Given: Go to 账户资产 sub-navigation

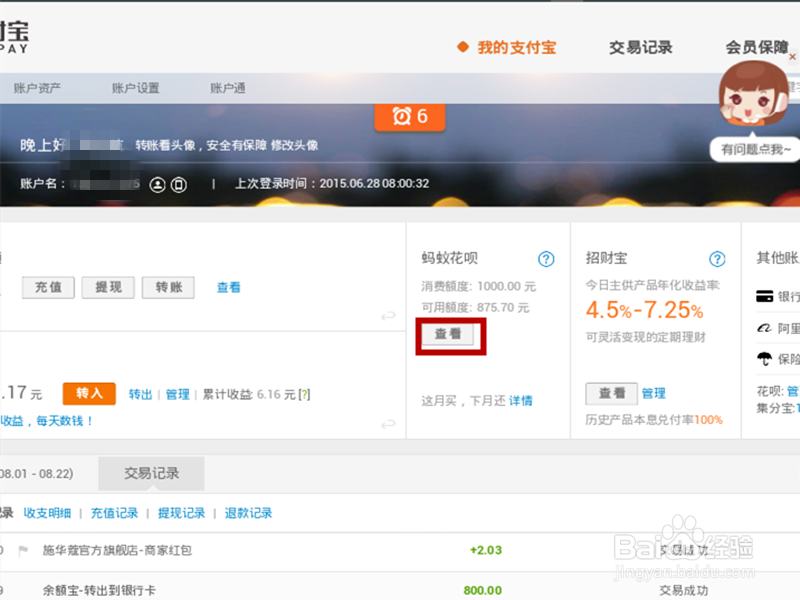Looking at the screenshot, I should [37, 88].
